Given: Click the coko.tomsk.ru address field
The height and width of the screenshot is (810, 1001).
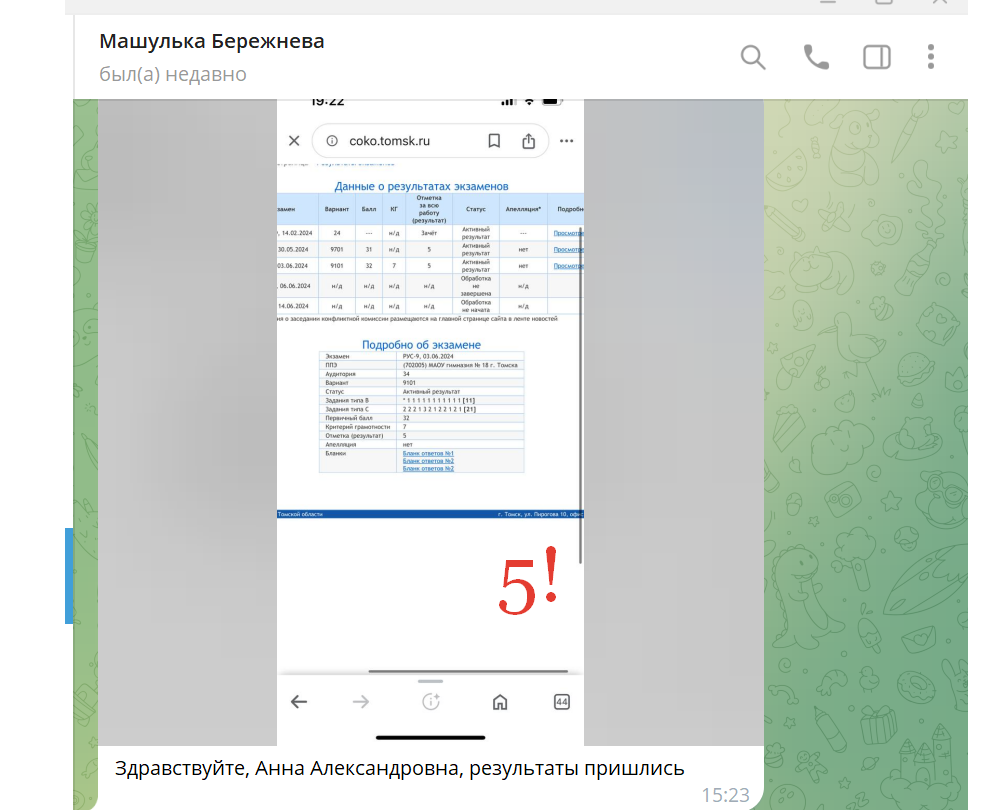Looking at the screenshot, I should 390,141.
